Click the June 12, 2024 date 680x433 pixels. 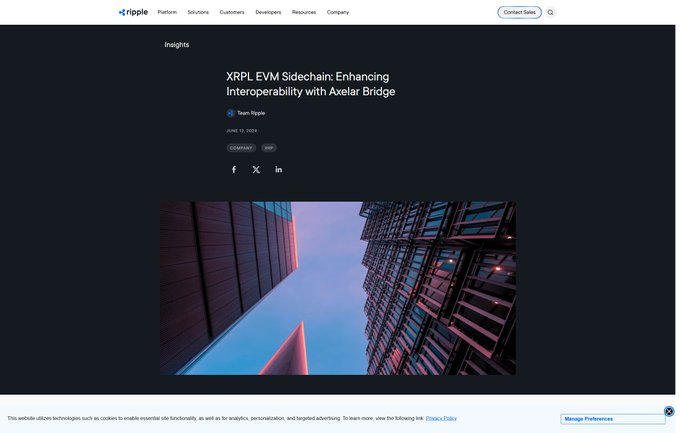tap(242, 131)
